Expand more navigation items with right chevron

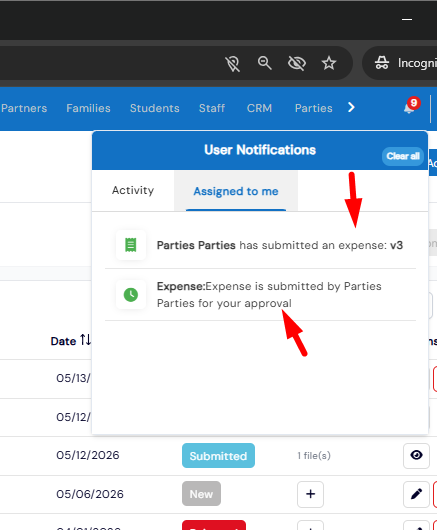(x=351, y=107)
